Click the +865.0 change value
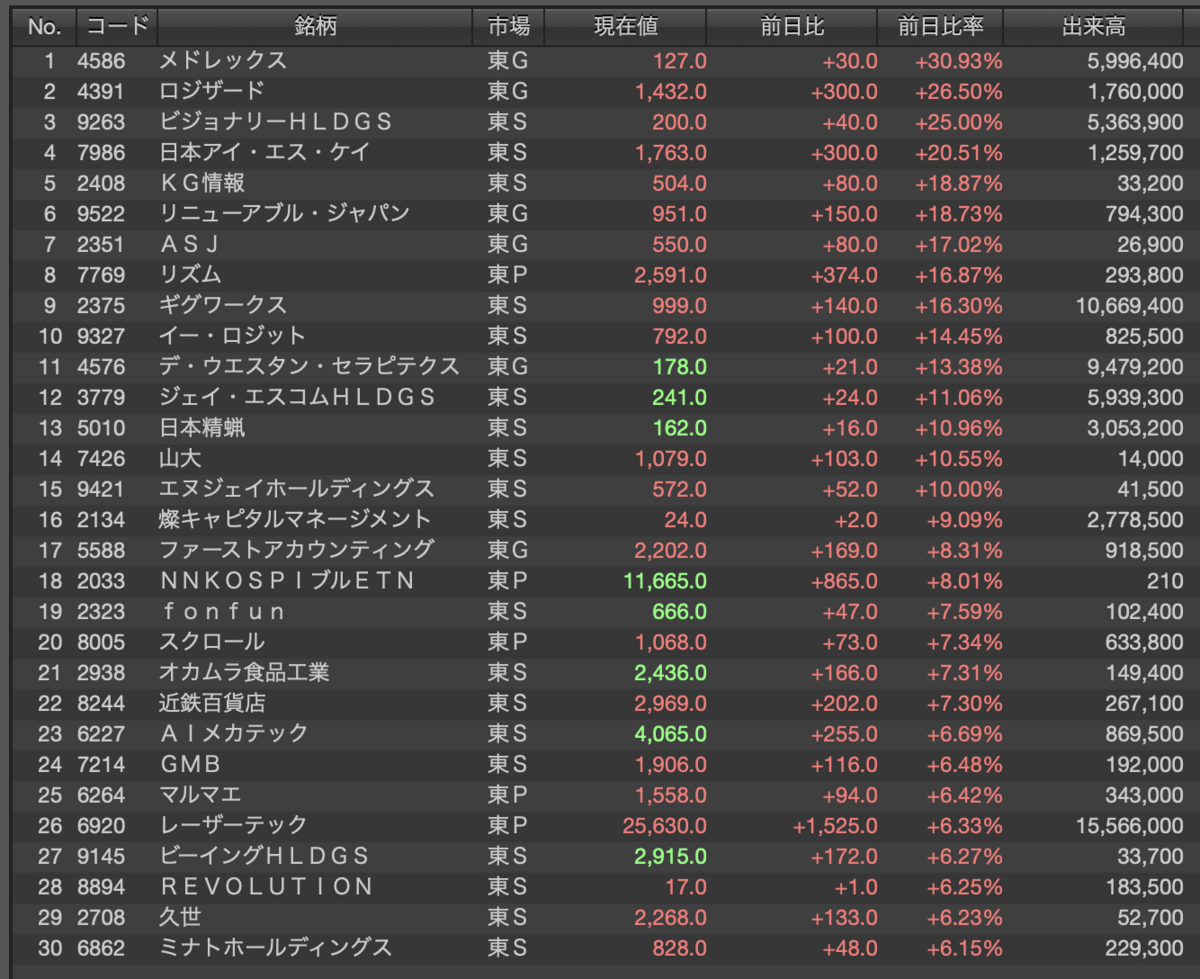Screen dimensions: 1200x979 click(x=845, y=581)
